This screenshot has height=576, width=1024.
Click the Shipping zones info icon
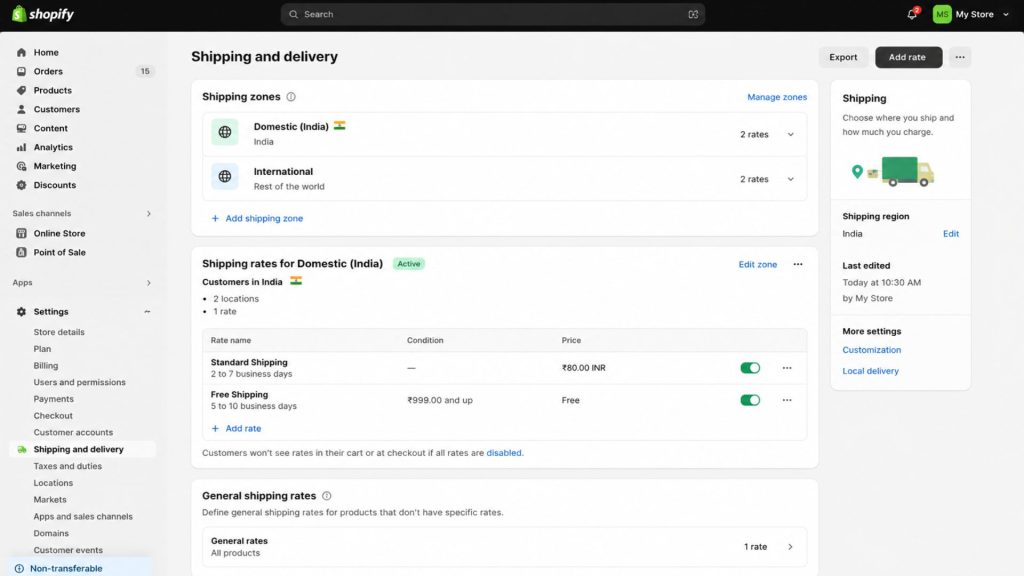point(291,97)
